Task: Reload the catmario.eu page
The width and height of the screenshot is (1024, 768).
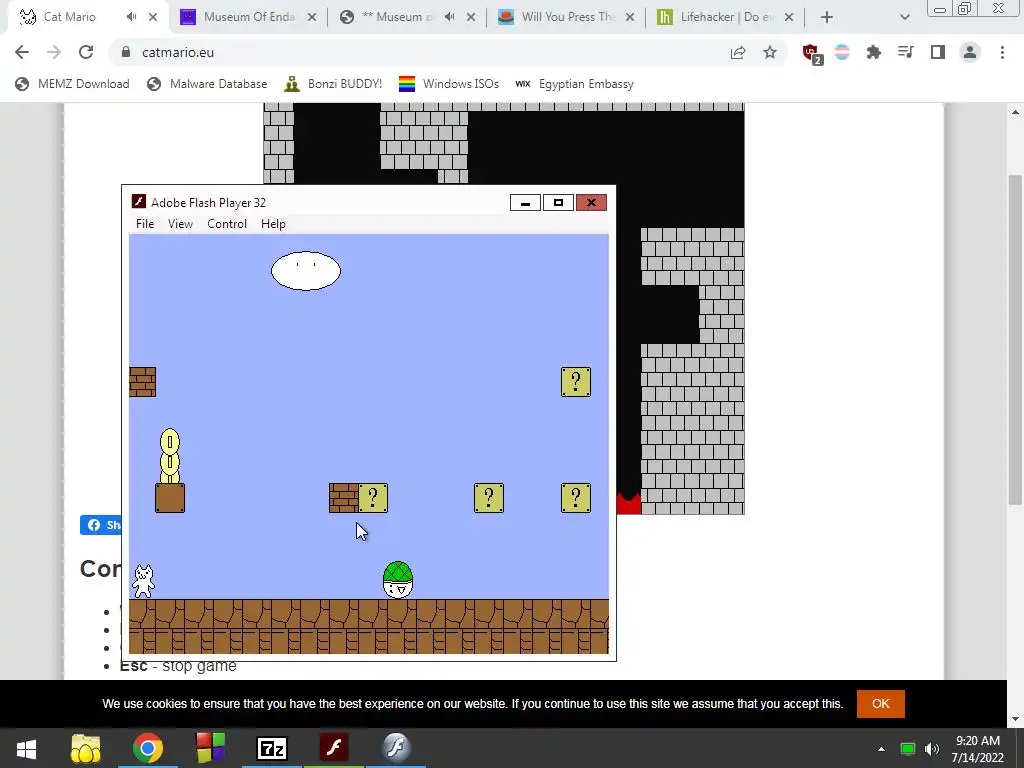Action: click(86, 52)
